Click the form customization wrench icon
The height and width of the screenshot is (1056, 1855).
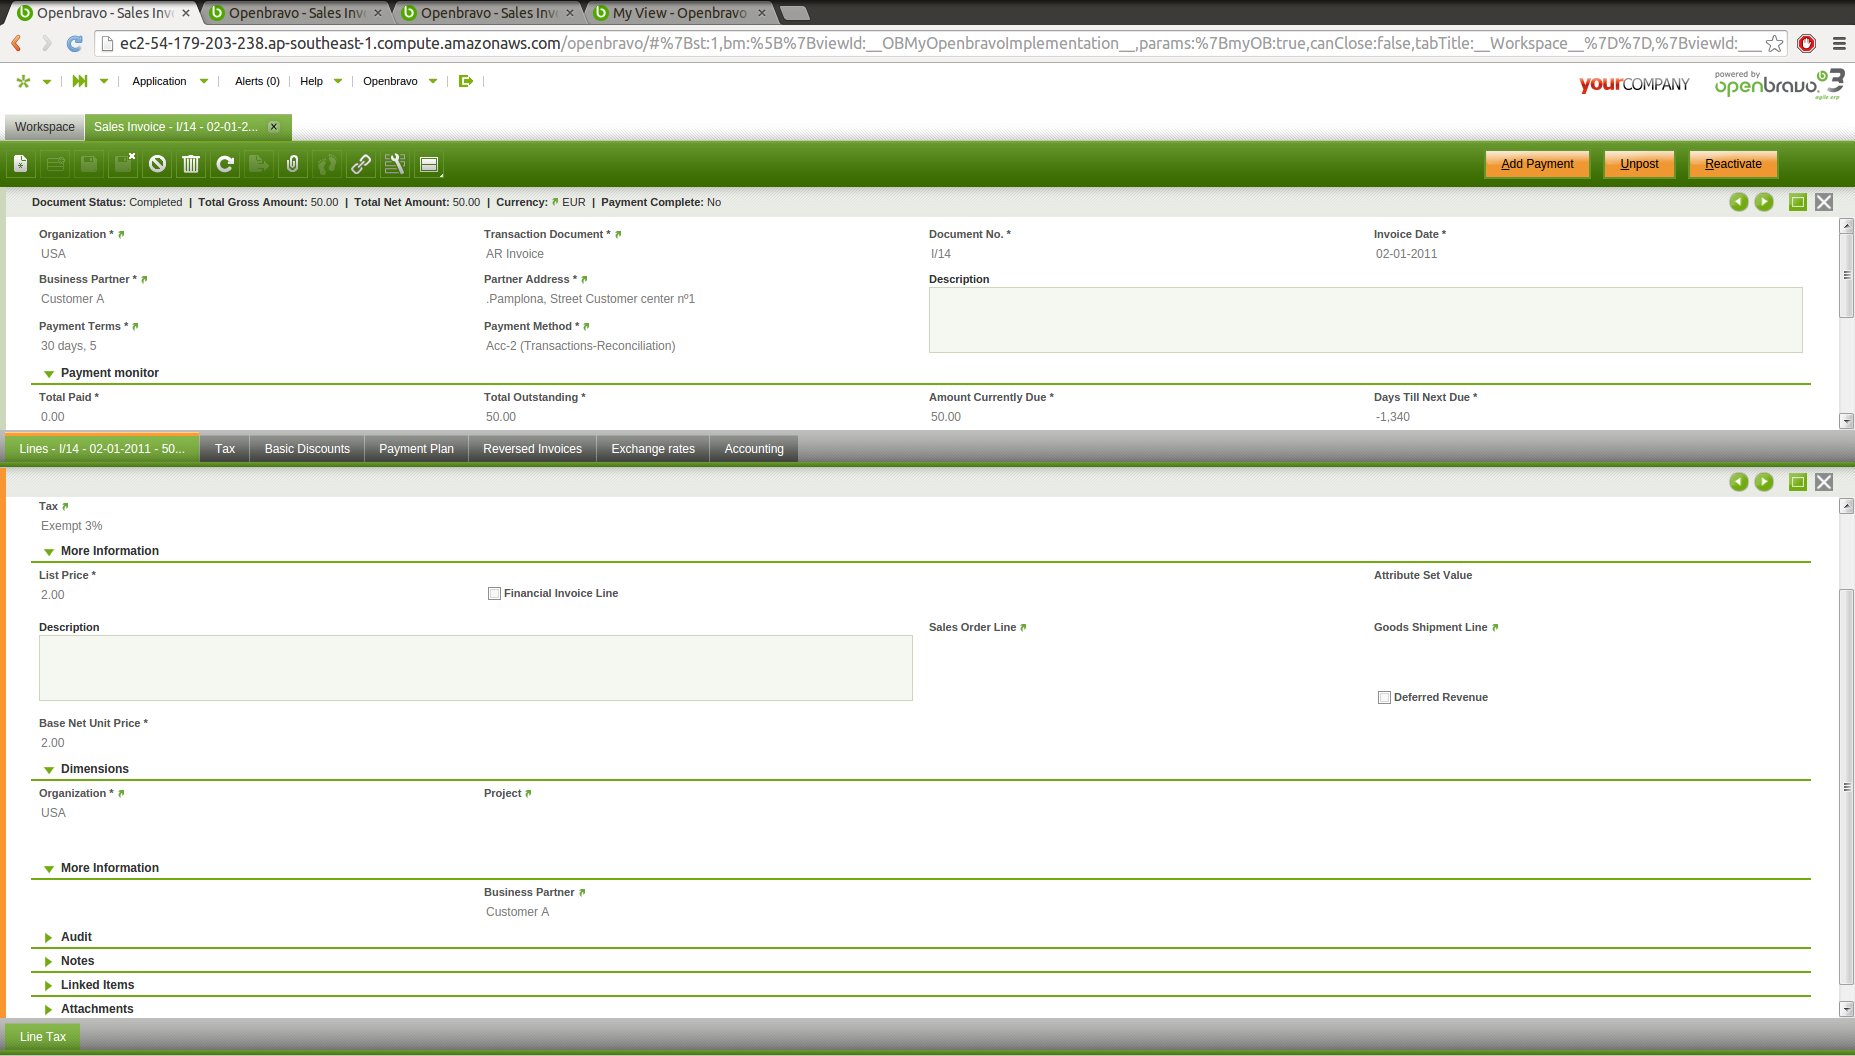click(x=395, y=164)
